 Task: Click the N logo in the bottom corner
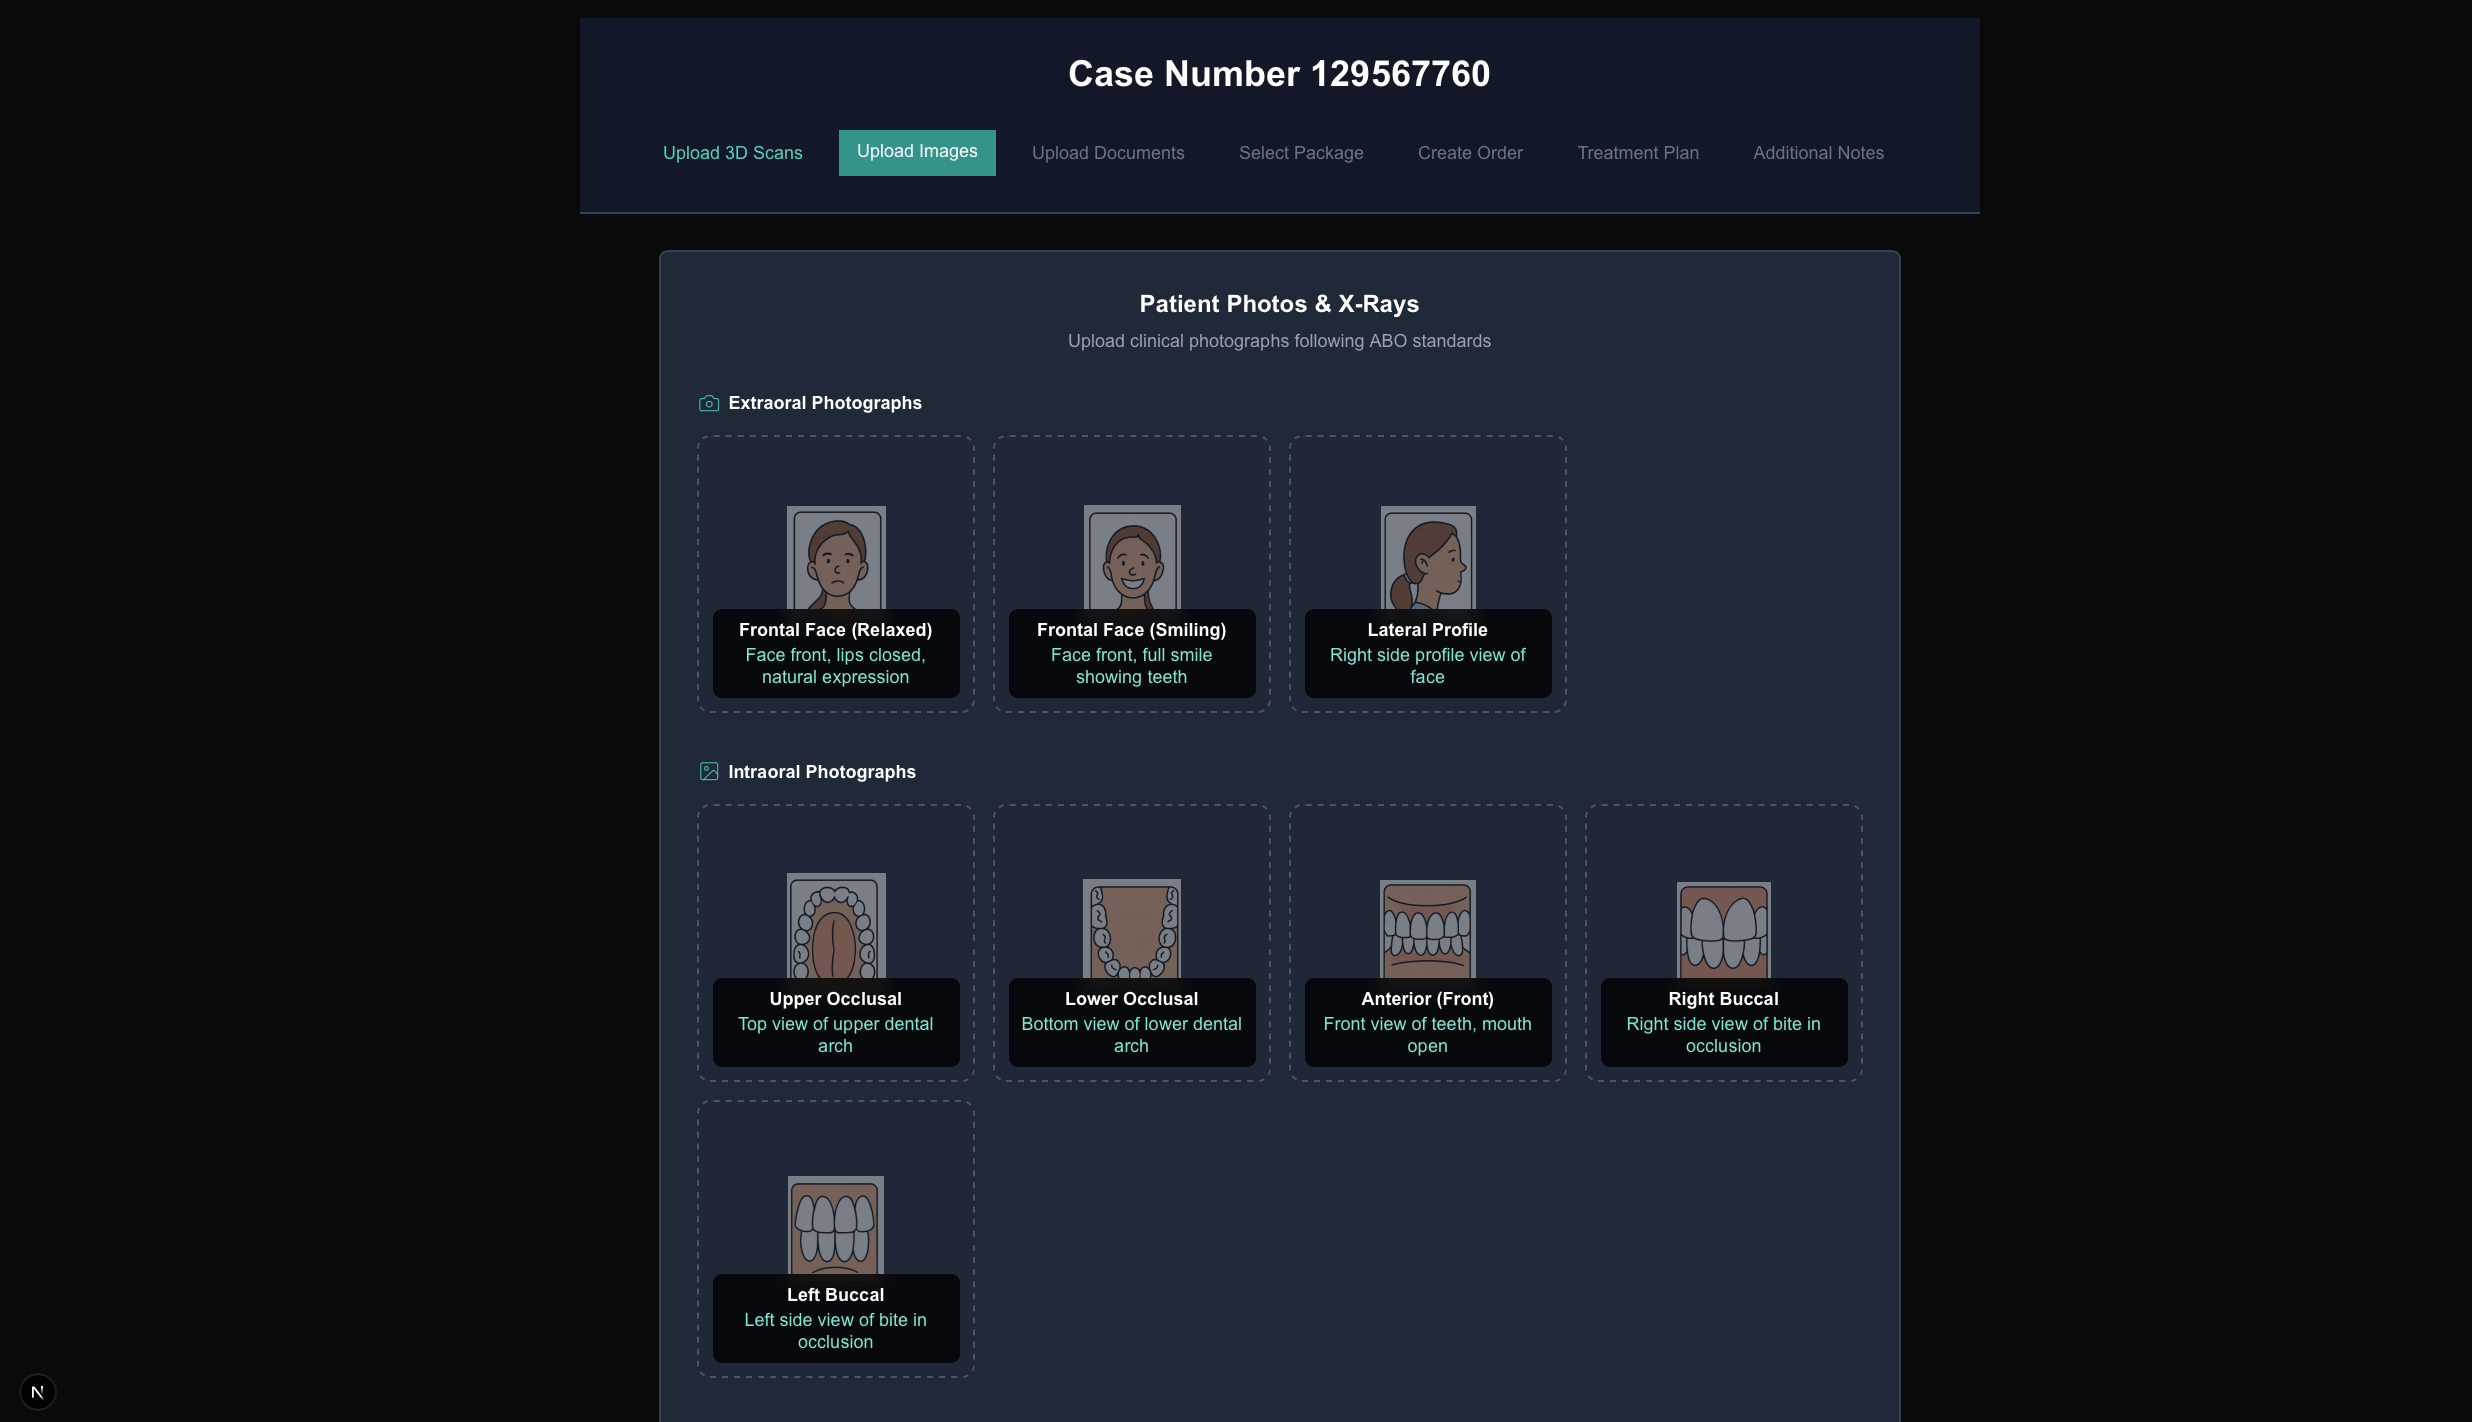(x=38, y=1391)
